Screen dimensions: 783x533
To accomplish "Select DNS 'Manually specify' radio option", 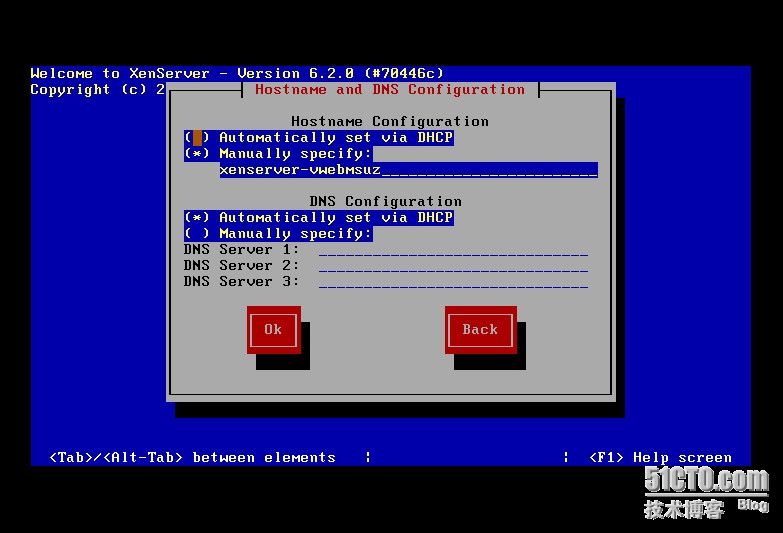I will coord(278,233).
